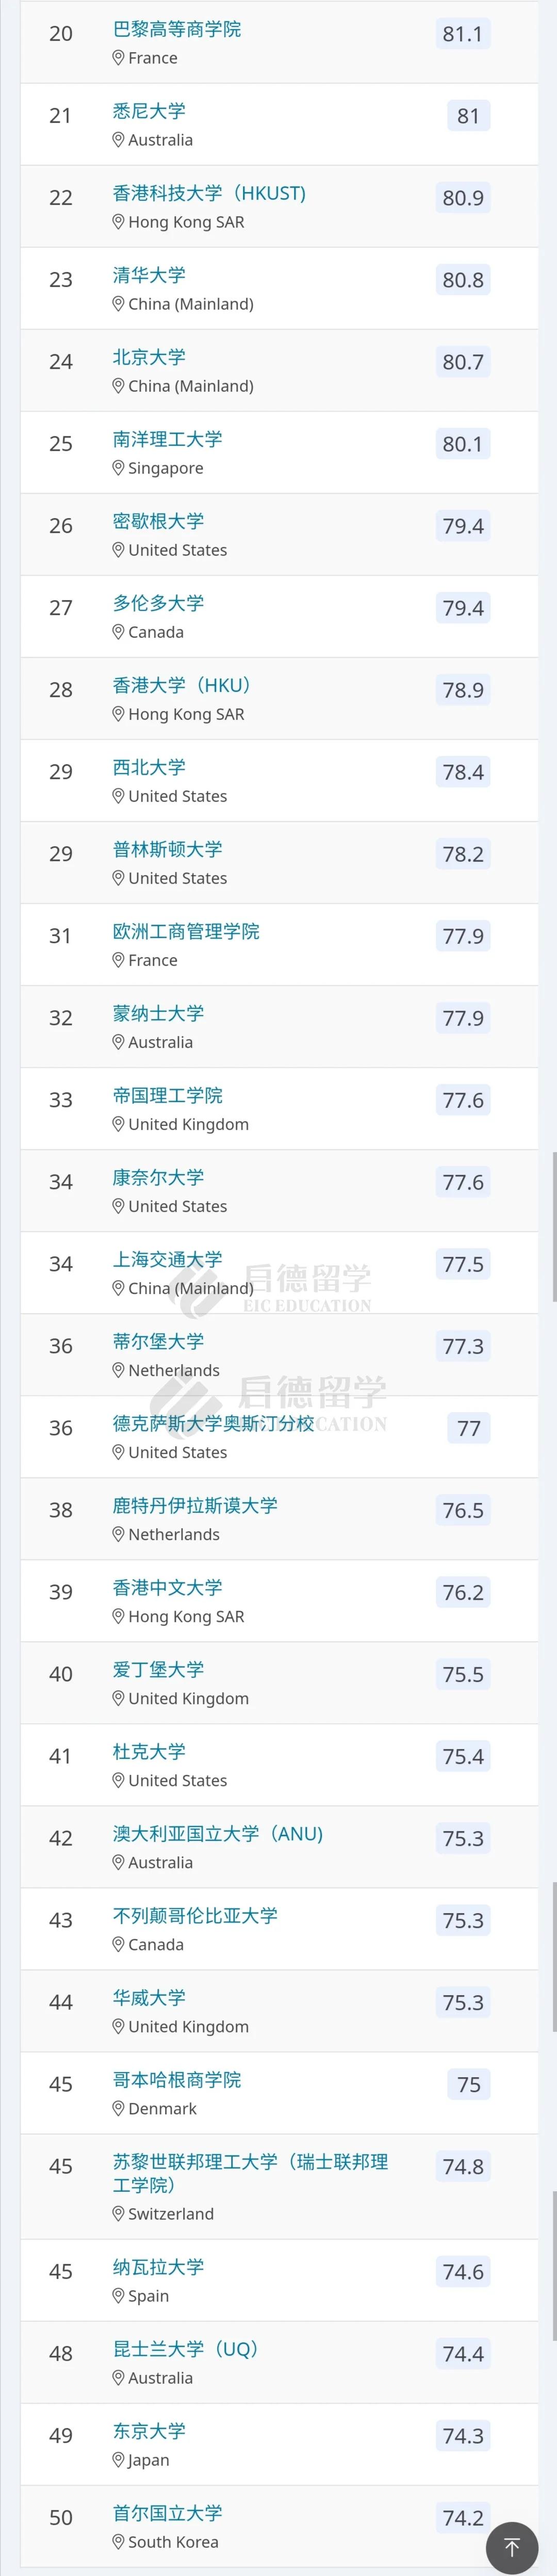Click location pin icon beside France under 巴黎高等商学院
Image resolution: width=557 pixels, height=2576 pixels.
[118, 59]
